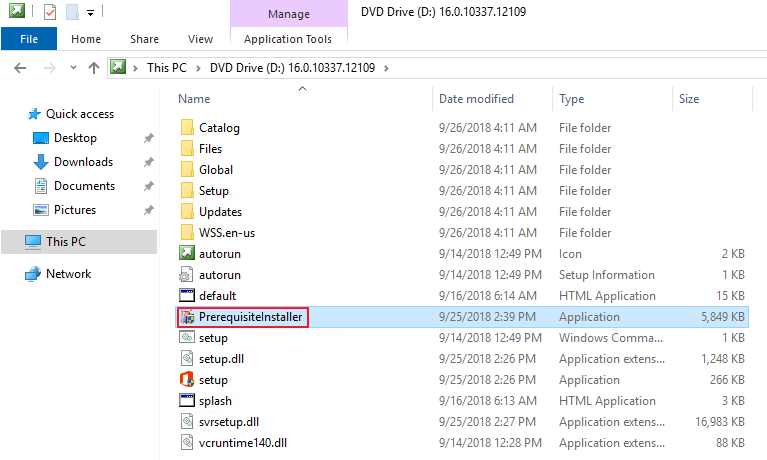Select the Office setup application icon

(187, 379)
